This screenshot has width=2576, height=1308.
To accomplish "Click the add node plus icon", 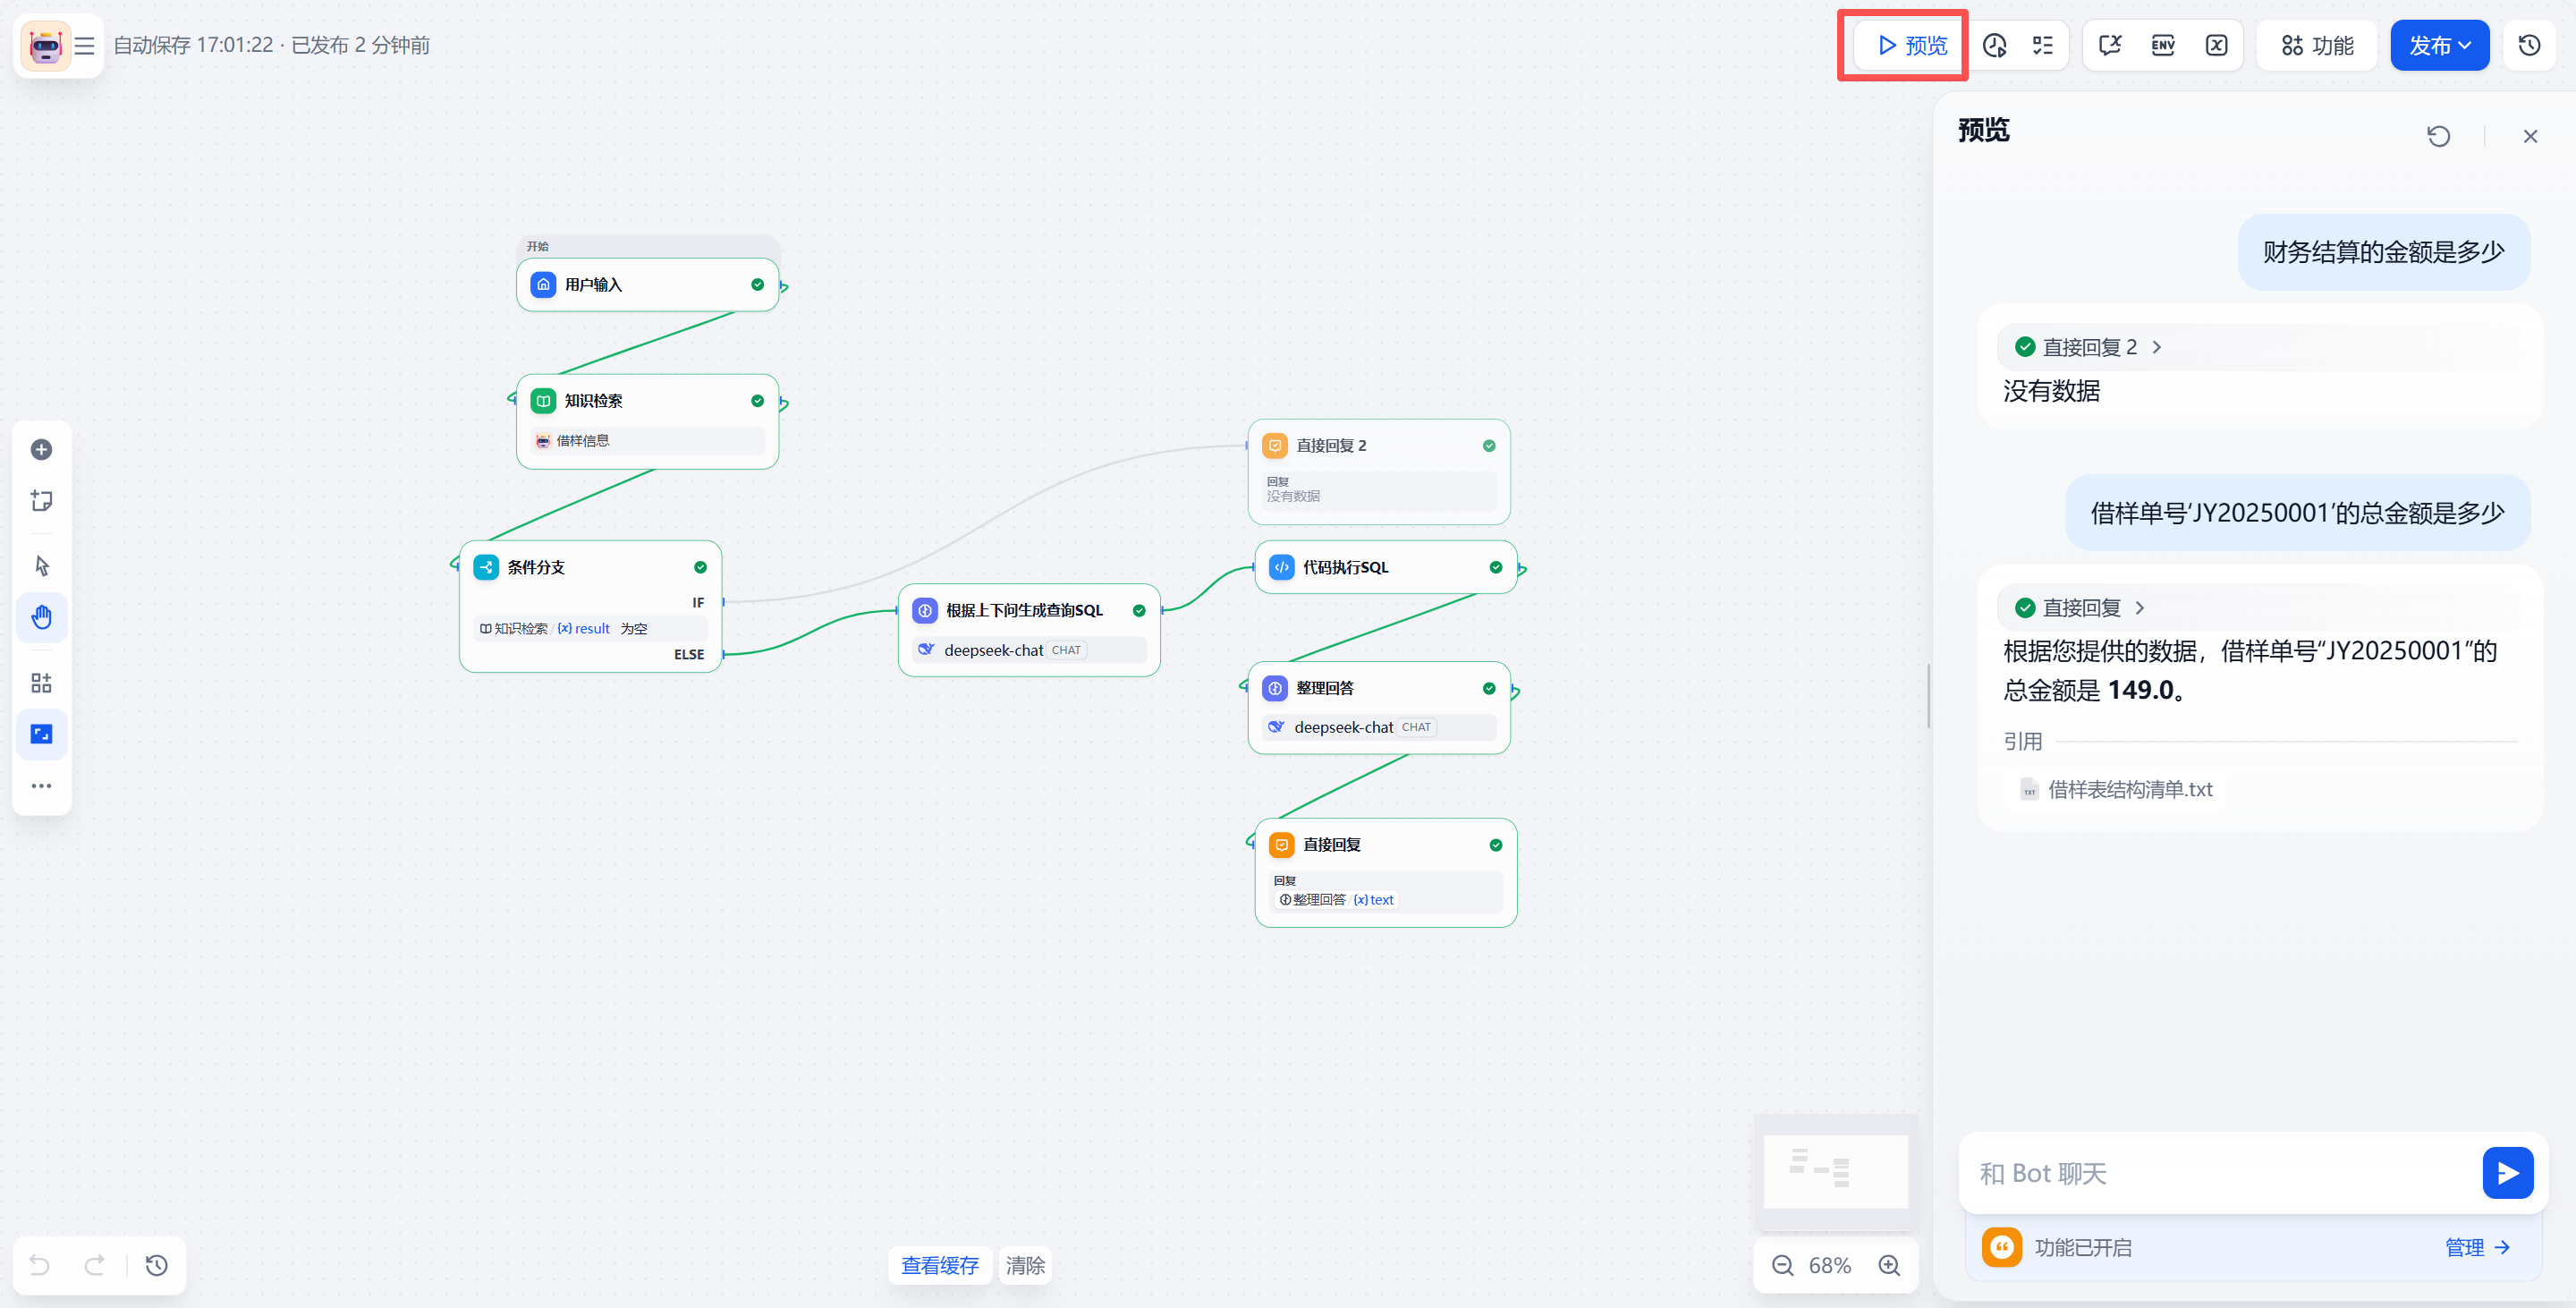I will coord(41,450).
